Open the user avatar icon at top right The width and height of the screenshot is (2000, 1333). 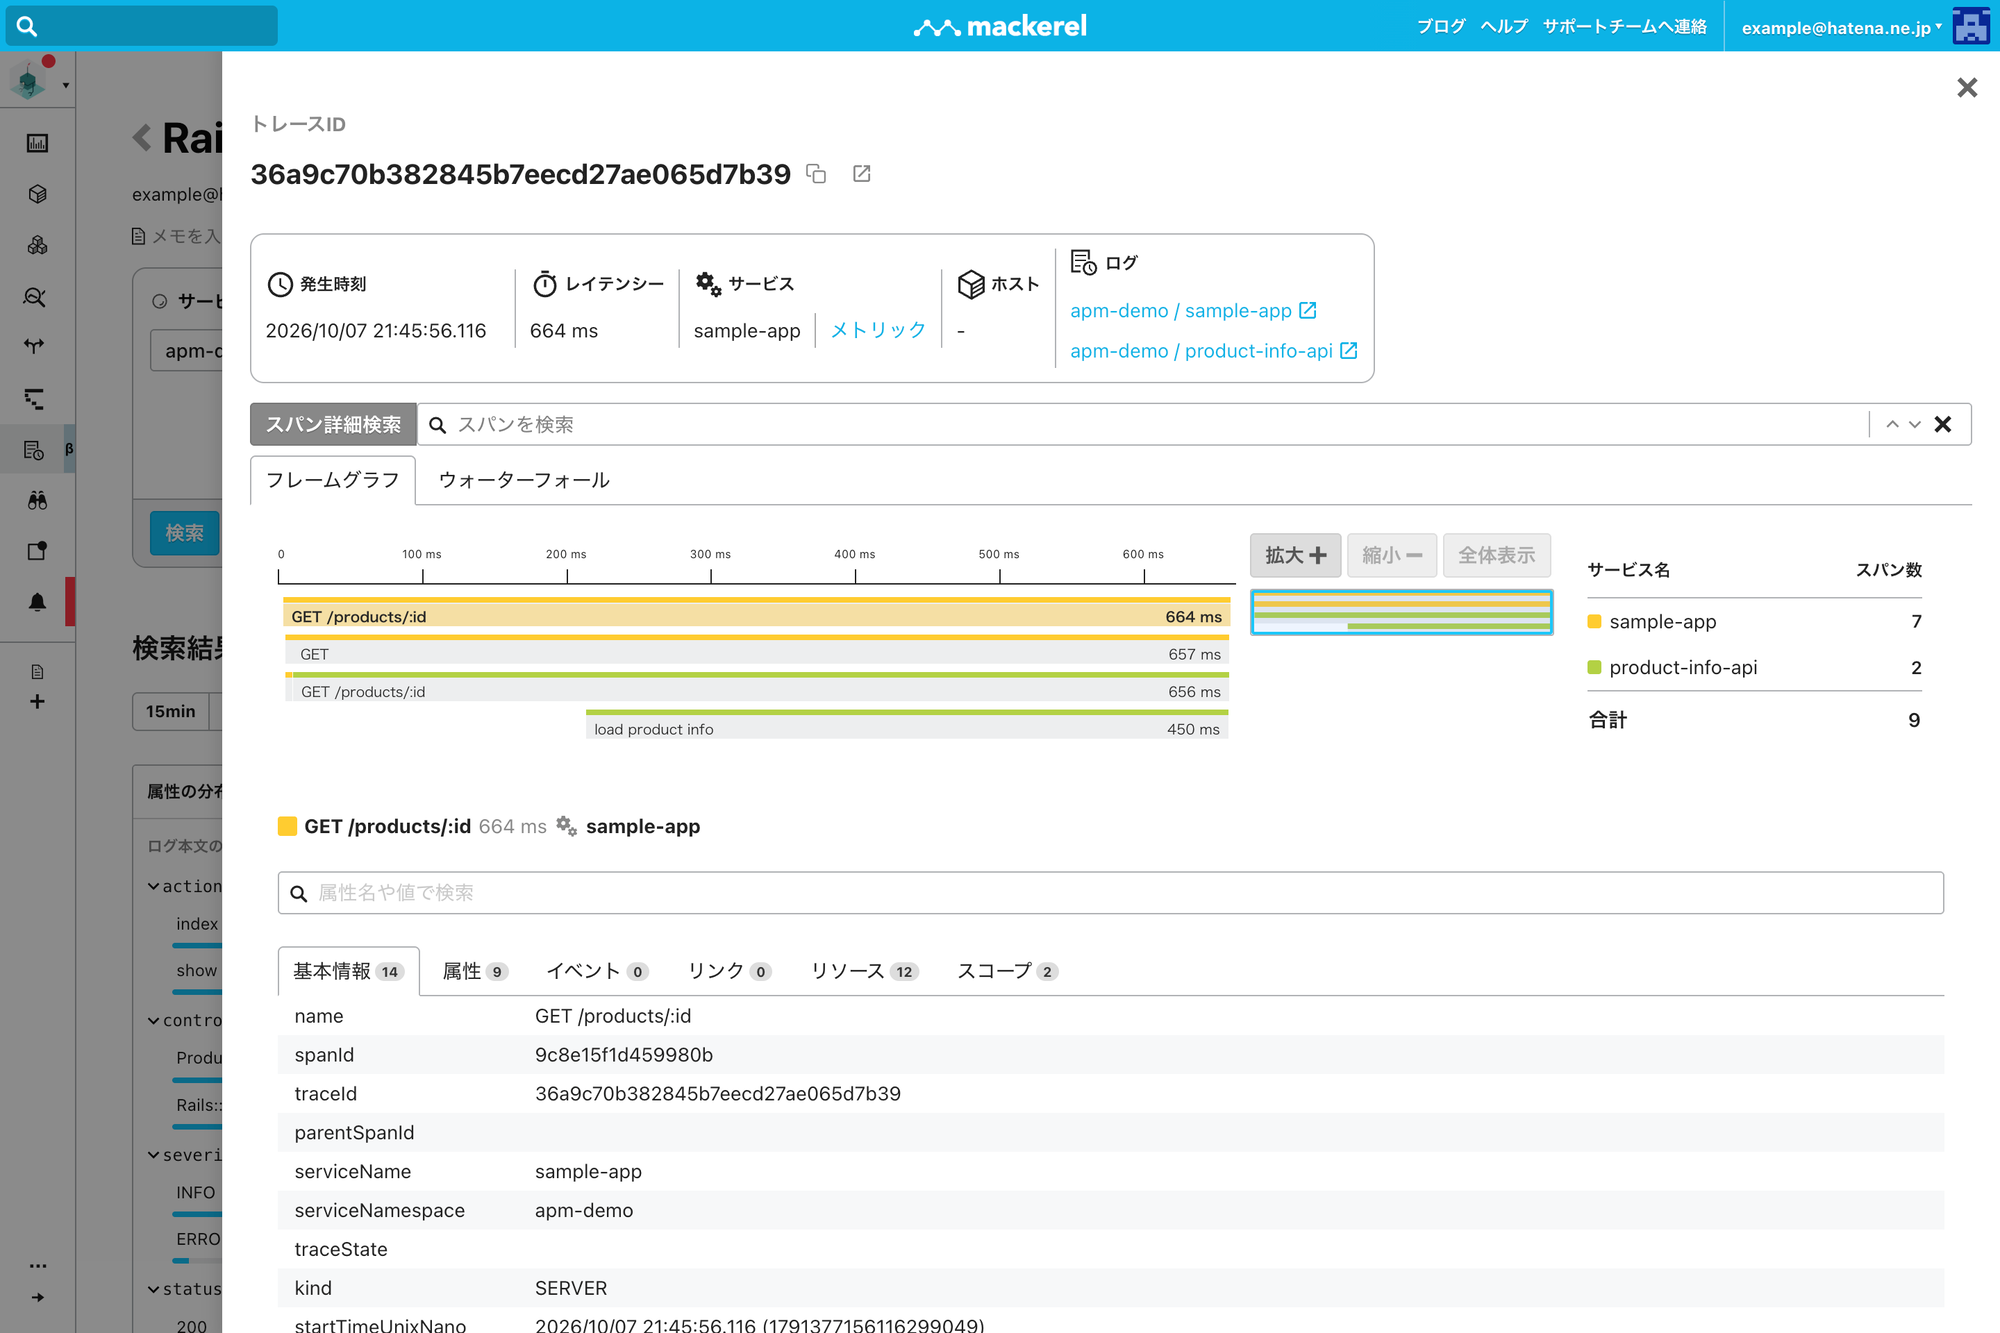(x=1970, y=26)
